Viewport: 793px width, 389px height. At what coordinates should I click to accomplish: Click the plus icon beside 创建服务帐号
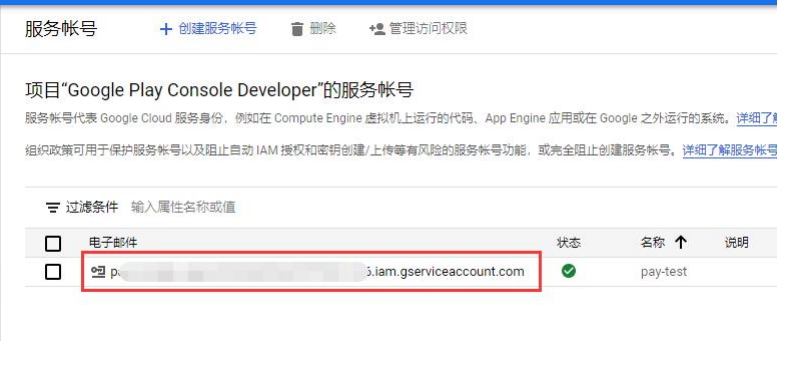(x=165, y=29)
